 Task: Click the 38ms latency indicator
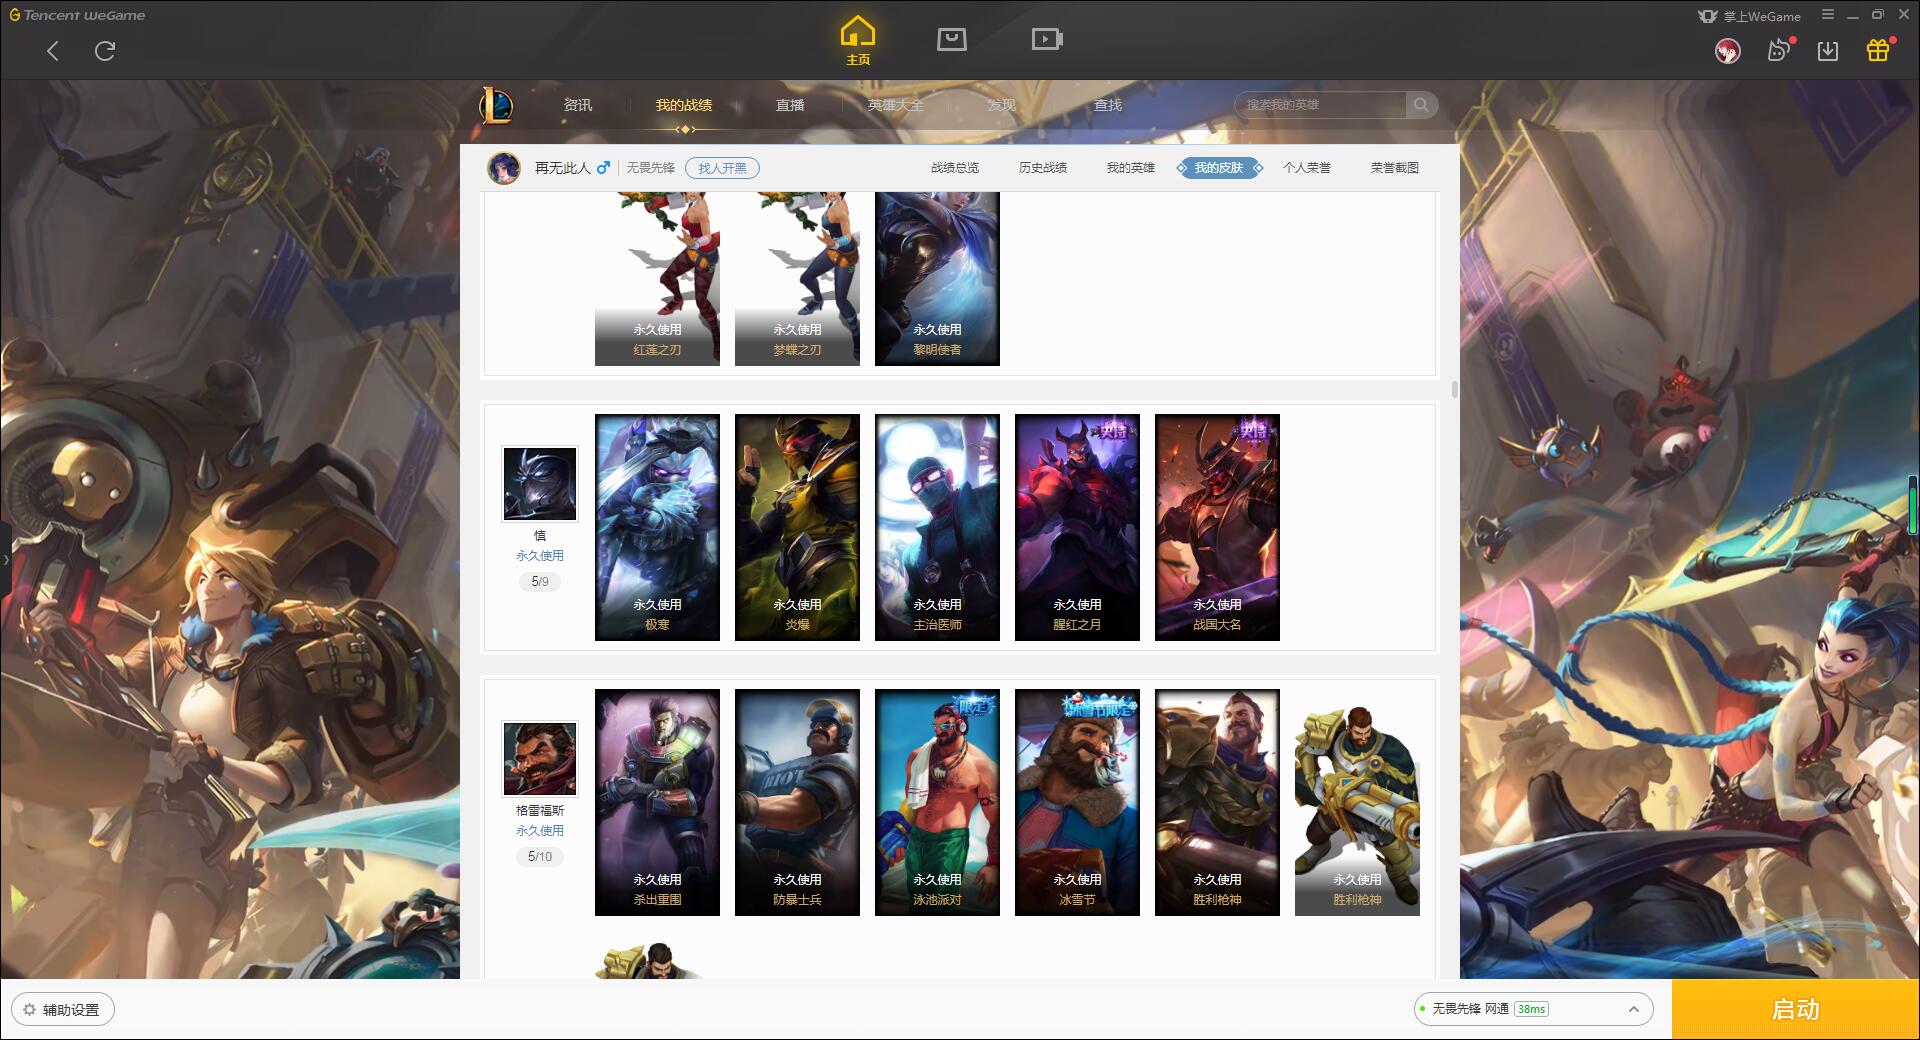(x=1531, y=1009)
